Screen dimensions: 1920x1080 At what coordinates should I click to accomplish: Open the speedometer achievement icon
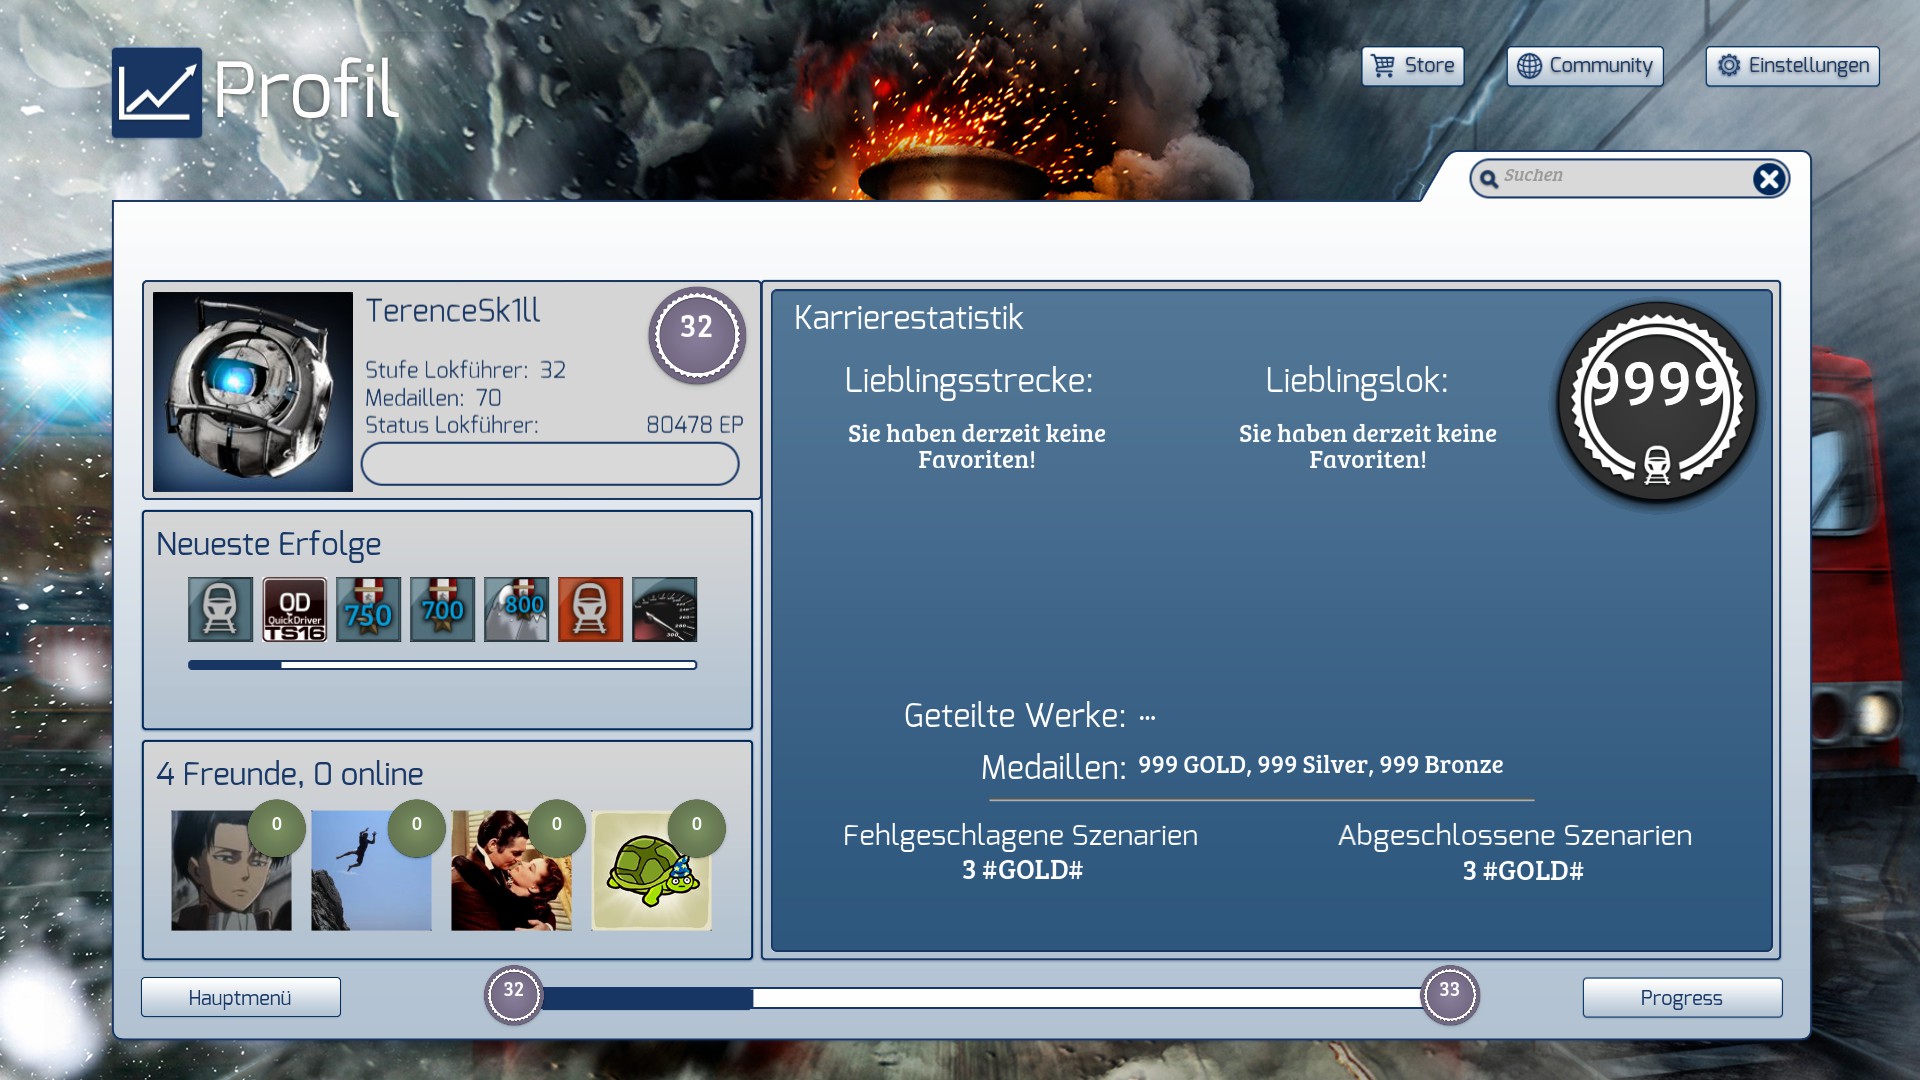pos(664,609)
